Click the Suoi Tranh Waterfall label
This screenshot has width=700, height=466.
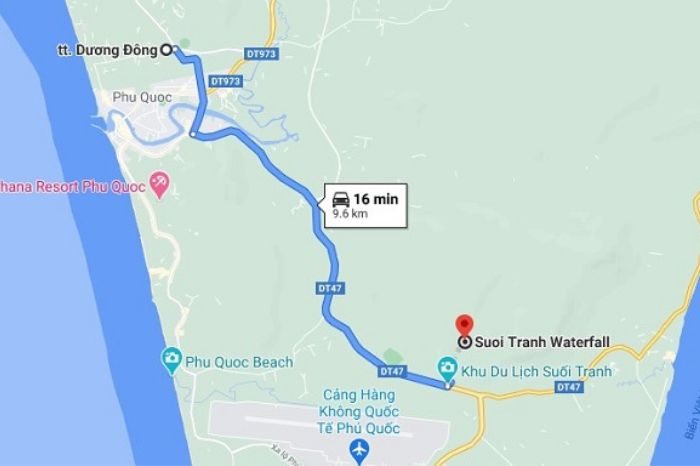click(542, 342)
